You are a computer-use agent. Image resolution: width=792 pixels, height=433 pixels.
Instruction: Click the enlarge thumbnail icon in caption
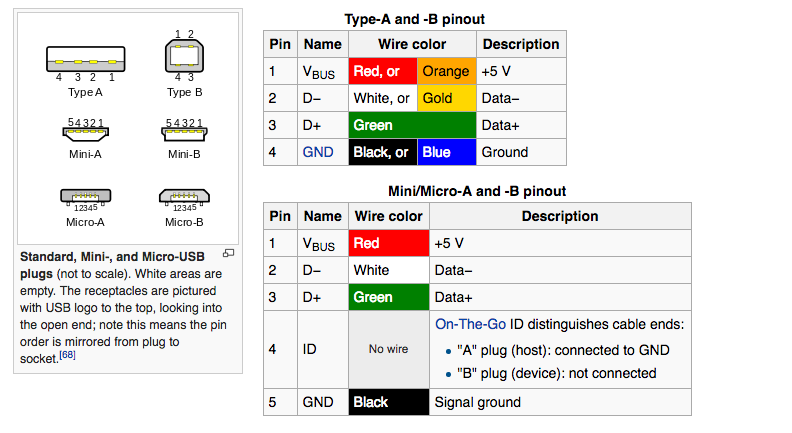[x=228, y=253]
